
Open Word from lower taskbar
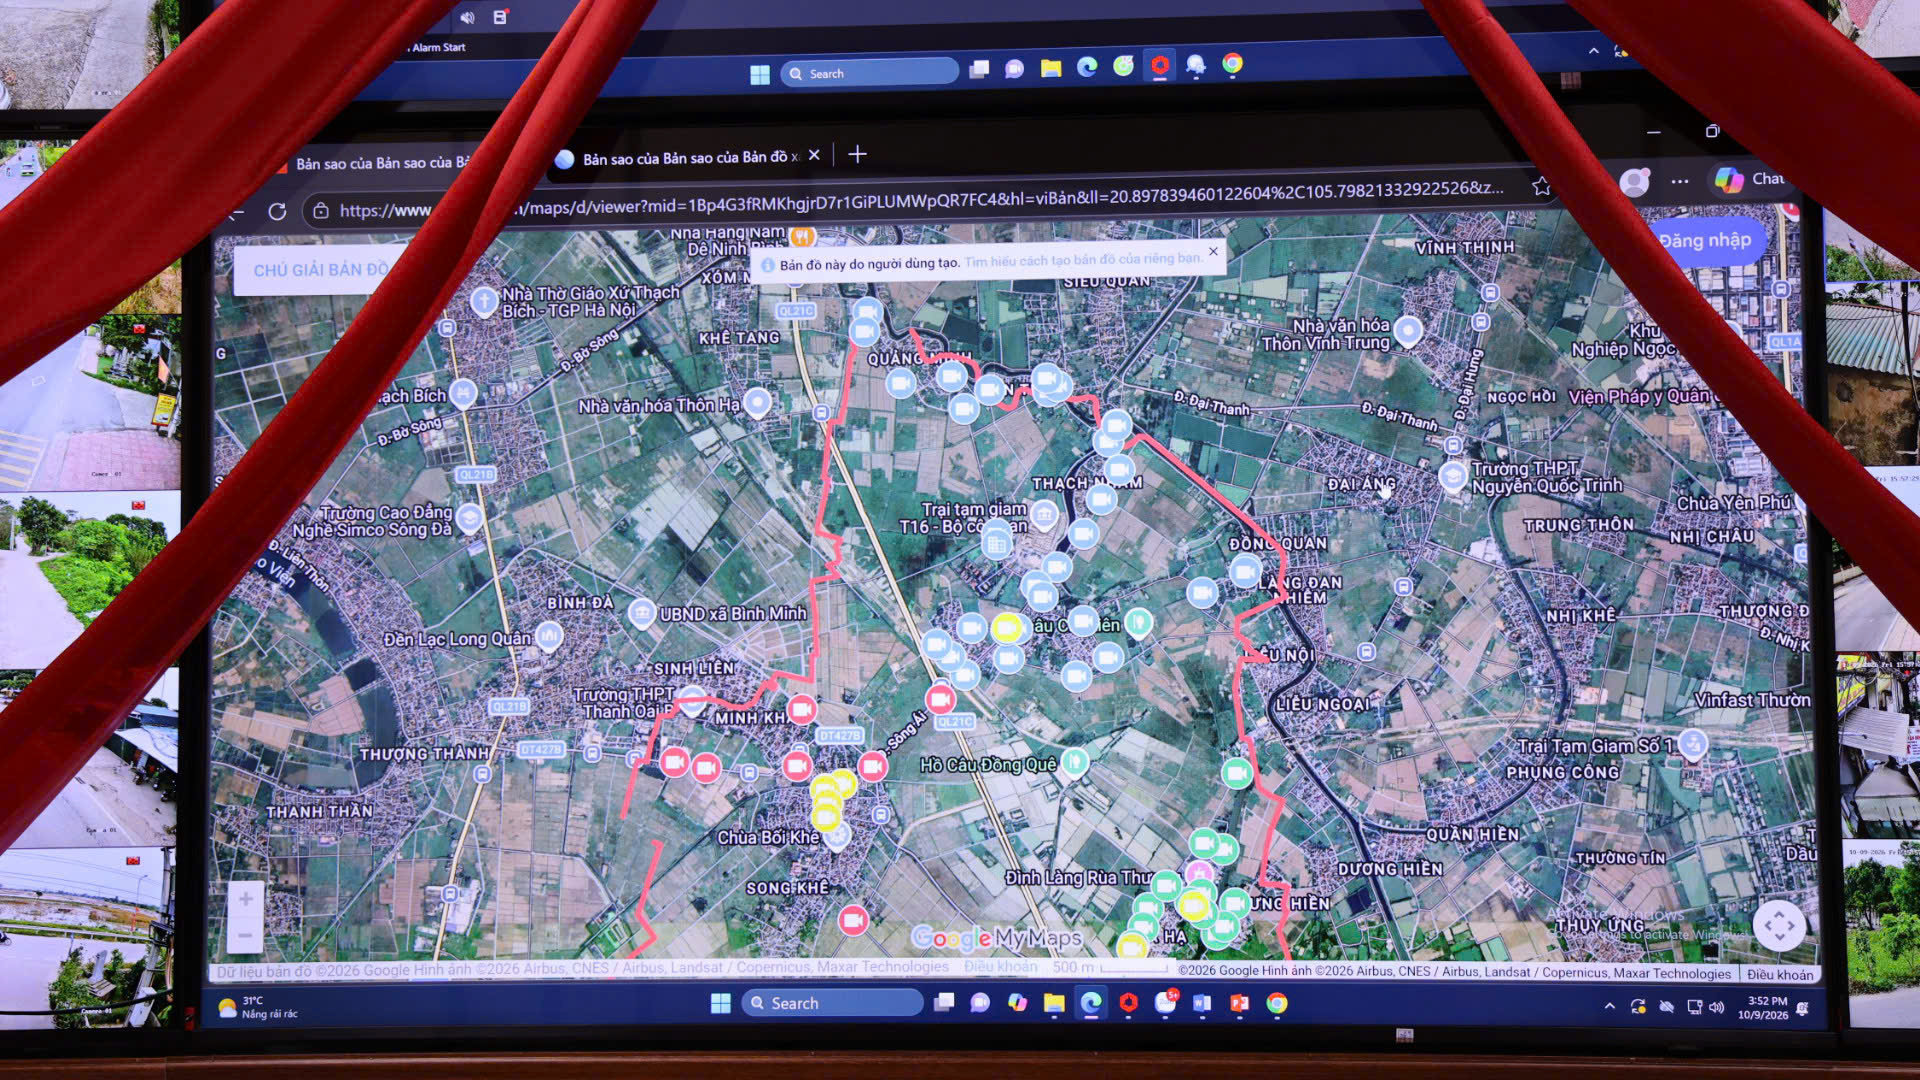(x=1202, y=1003)
